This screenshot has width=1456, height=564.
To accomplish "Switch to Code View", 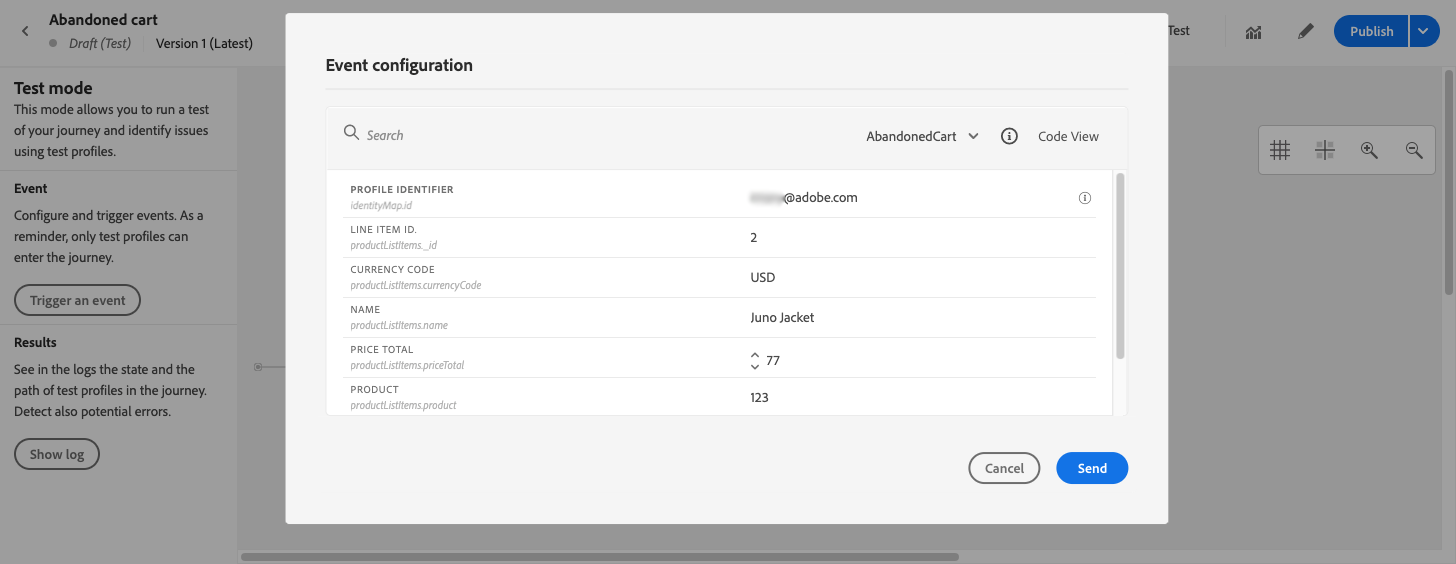I will [x=1068, y=136].
